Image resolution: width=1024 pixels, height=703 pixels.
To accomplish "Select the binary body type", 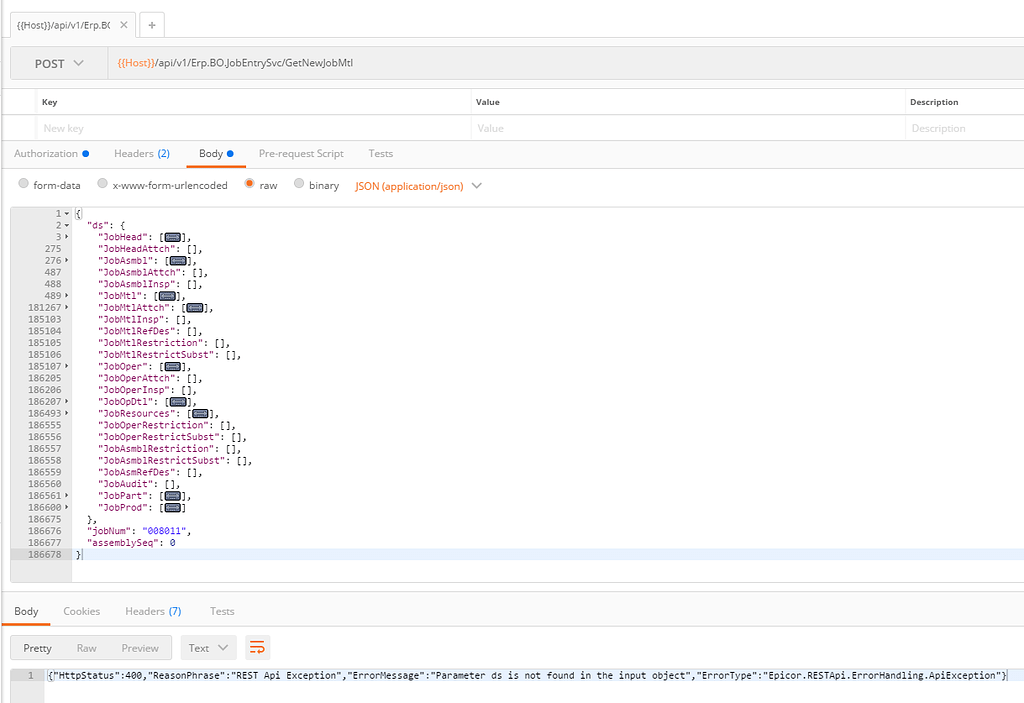I will 298,185.
